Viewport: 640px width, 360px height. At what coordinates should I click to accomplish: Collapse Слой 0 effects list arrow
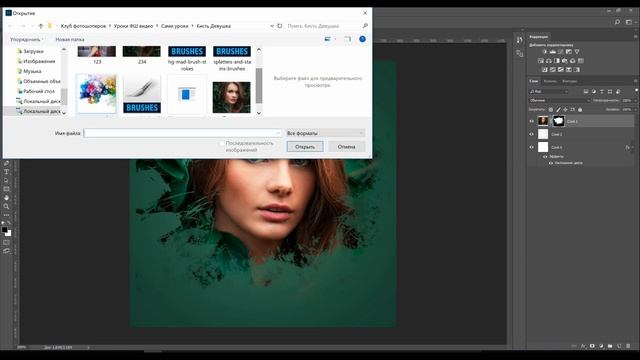[x=633, y=147]
